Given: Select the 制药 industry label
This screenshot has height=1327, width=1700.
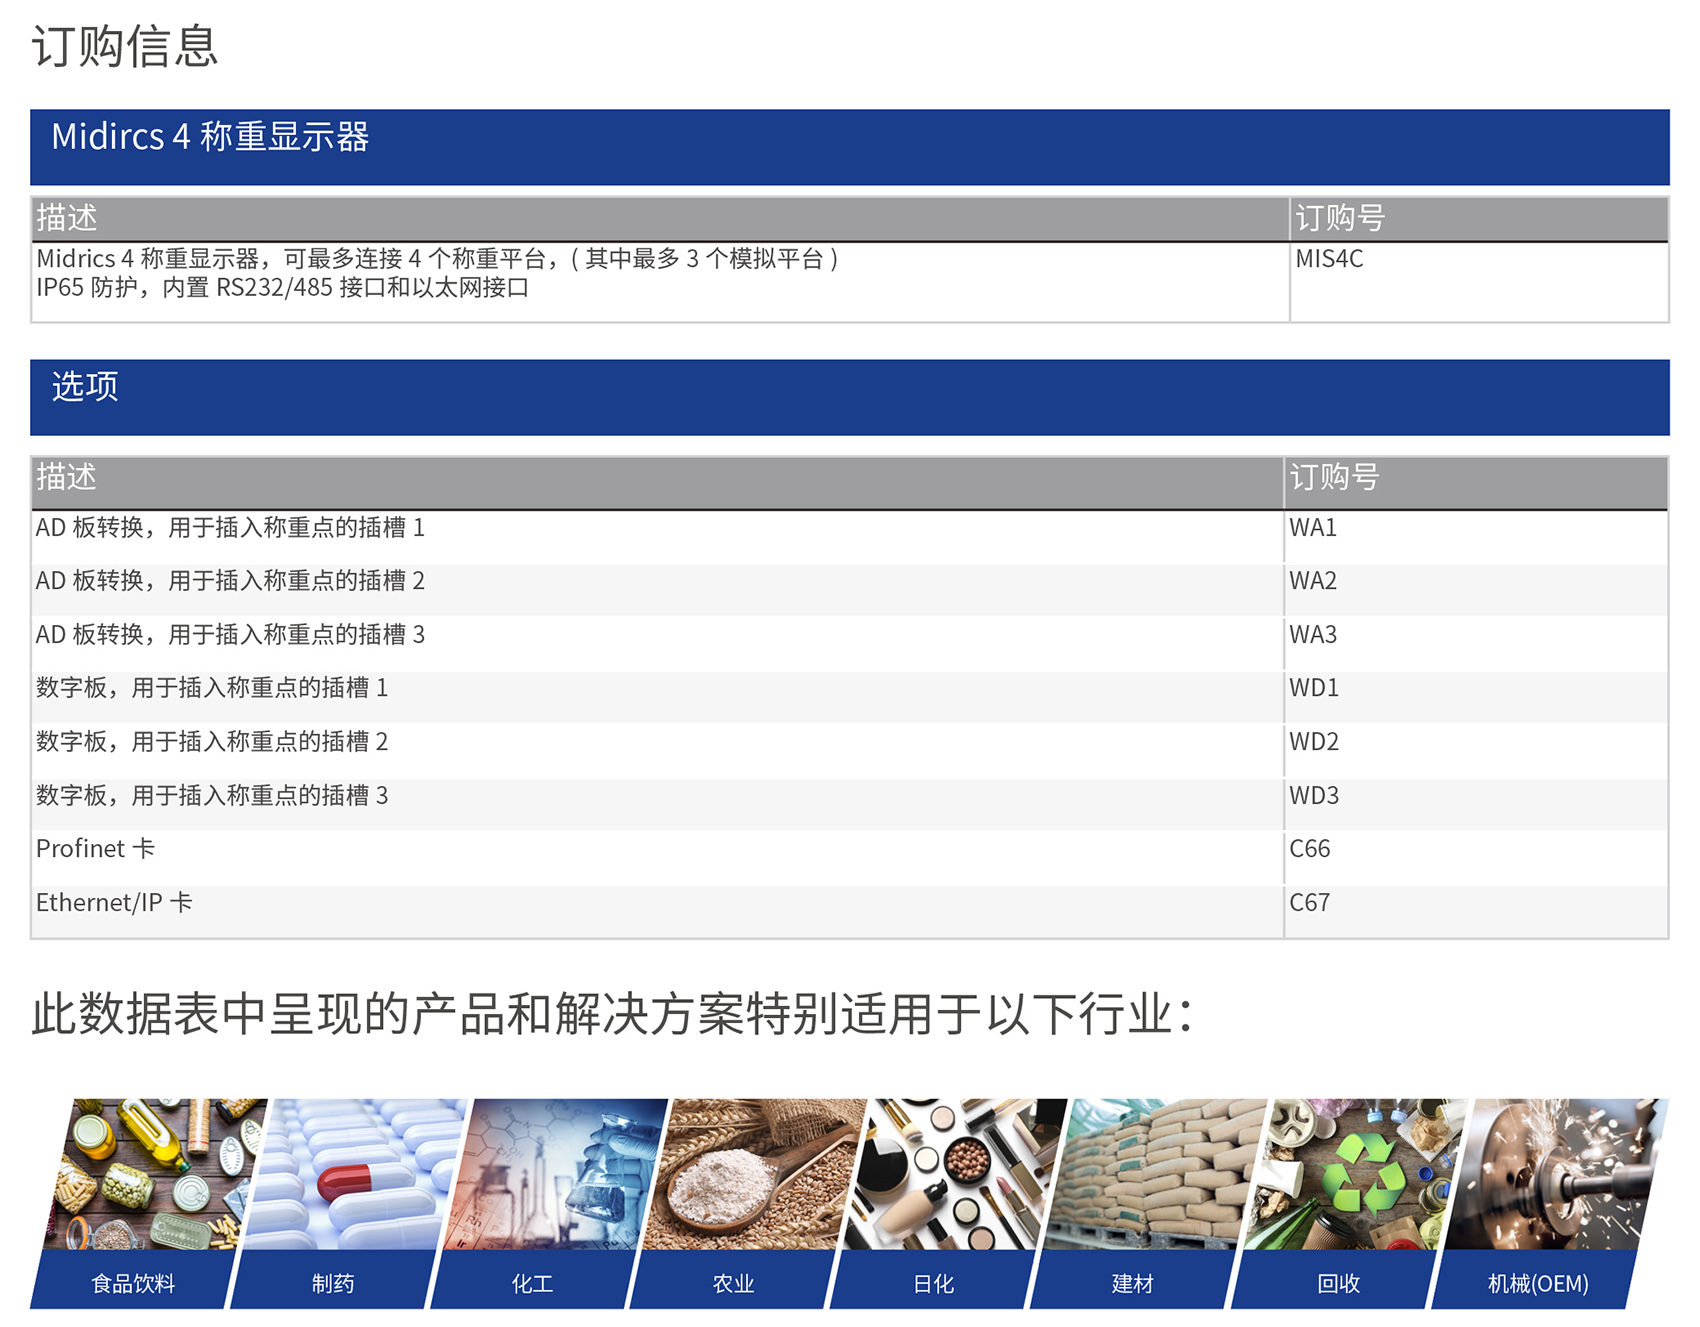Looking at the screenshot, I should 333,1283.
